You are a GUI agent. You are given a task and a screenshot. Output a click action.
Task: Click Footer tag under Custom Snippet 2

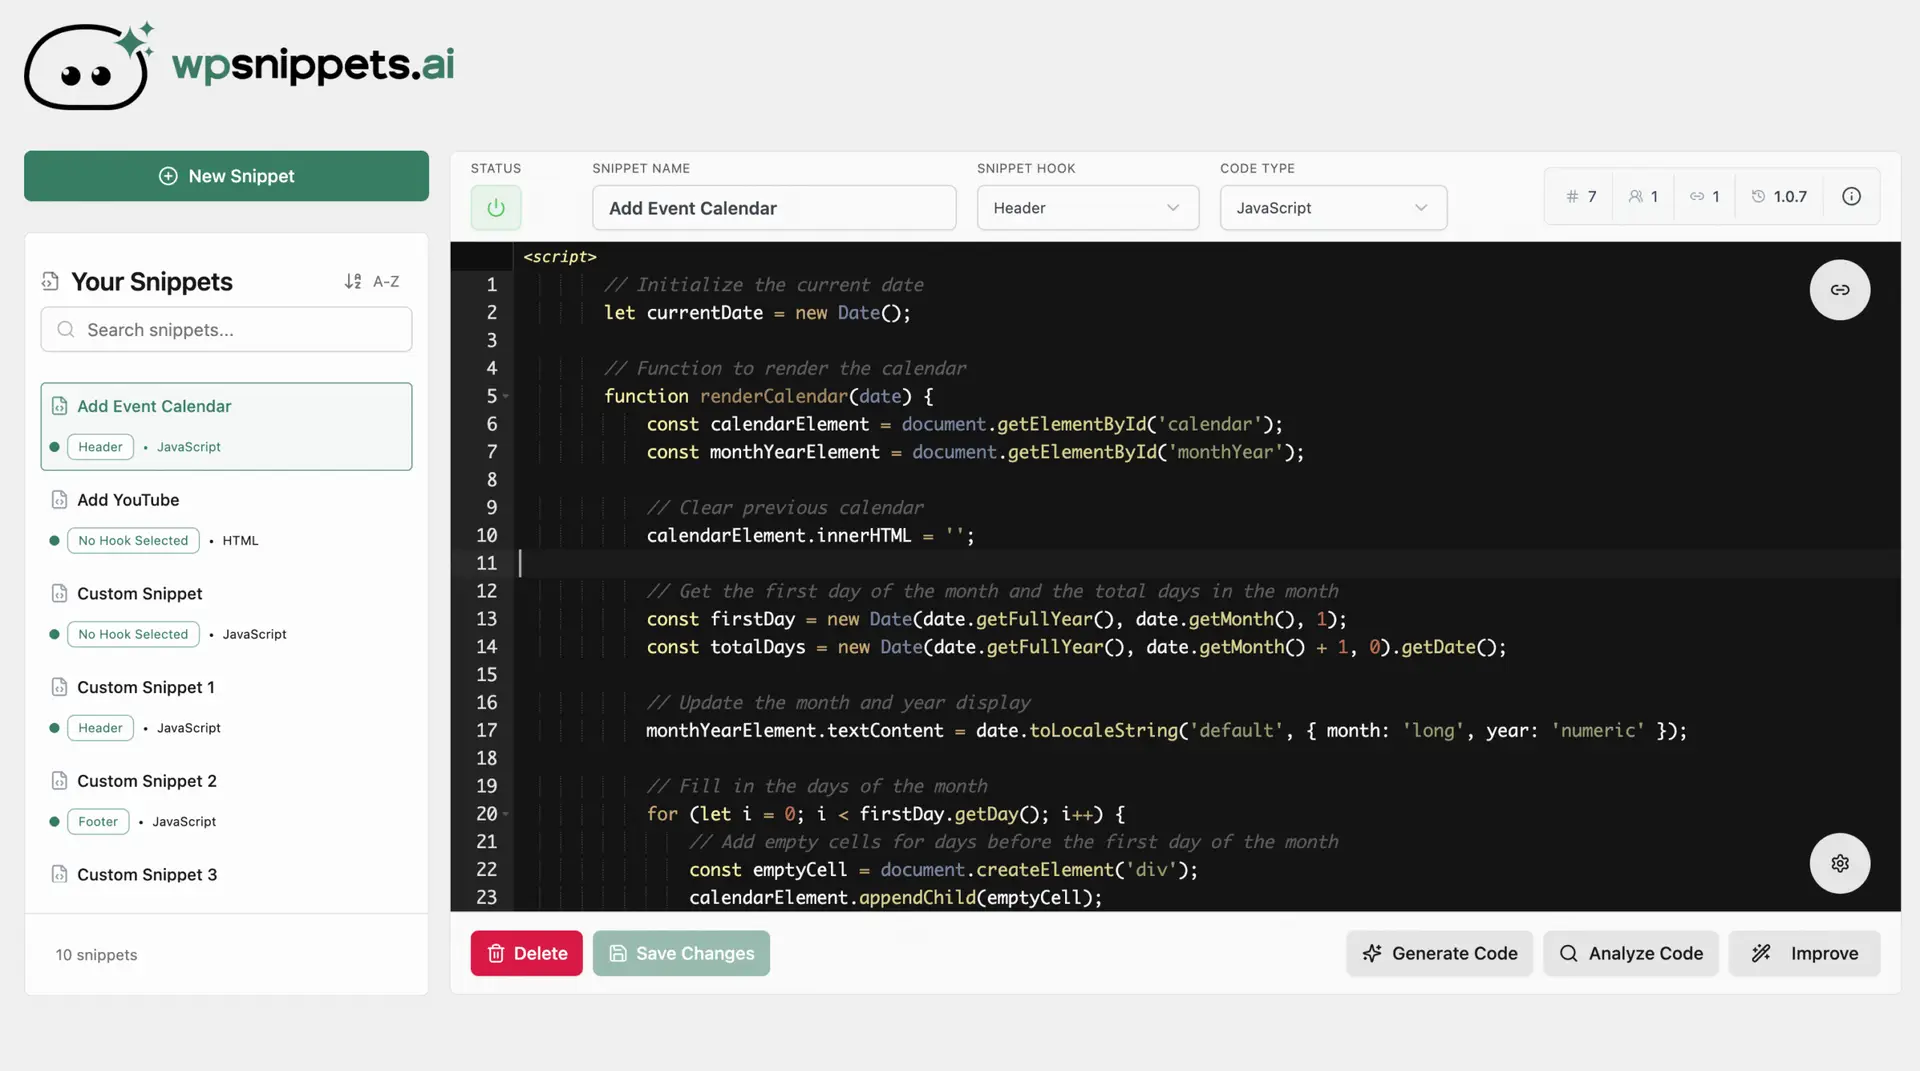(98, 822)
